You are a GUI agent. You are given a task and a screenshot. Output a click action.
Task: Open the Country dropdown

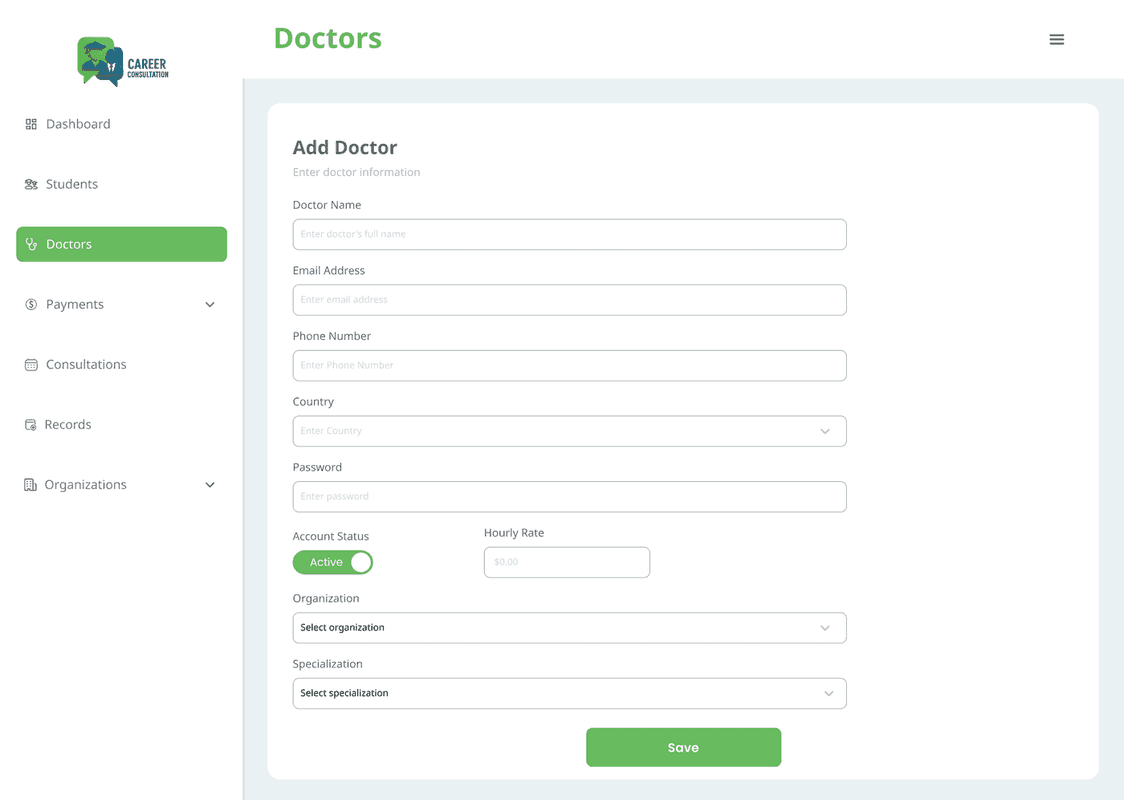569,431
